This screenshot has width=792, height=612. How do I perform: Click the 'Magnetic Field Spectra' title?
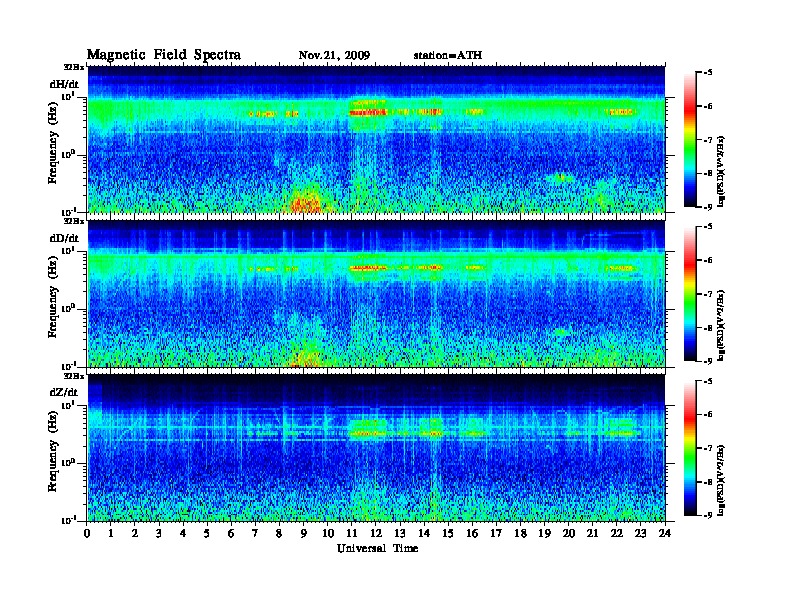(x=164, y=55)
